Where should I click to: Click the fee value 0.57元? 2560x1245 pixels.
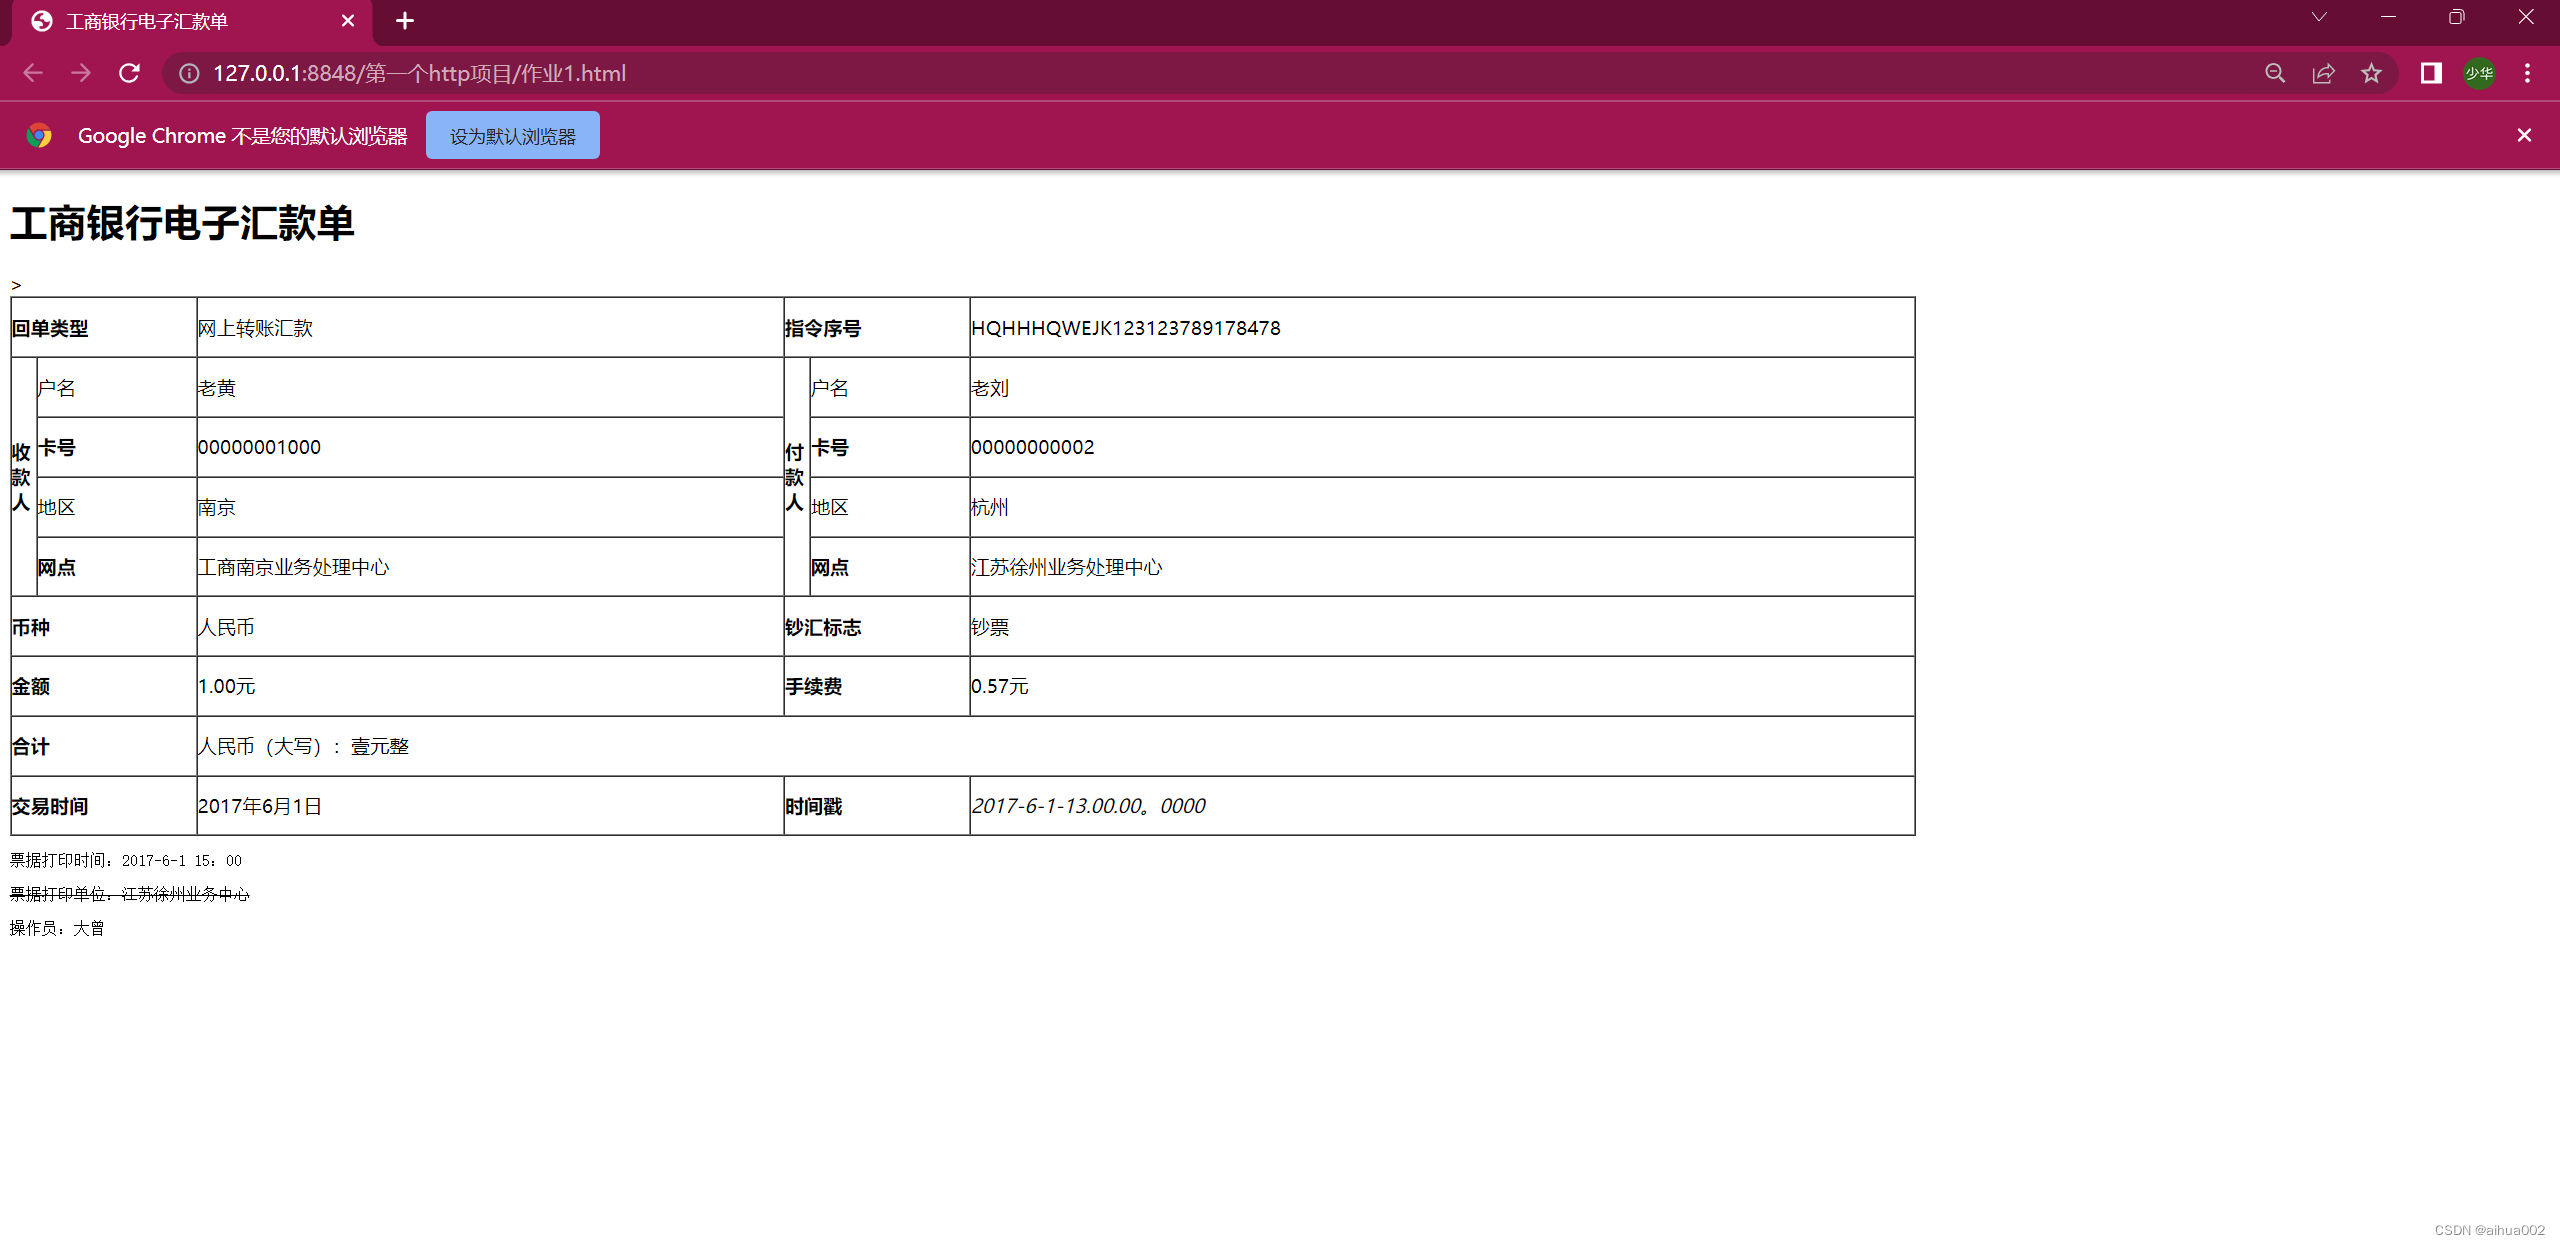coord(999,686)
